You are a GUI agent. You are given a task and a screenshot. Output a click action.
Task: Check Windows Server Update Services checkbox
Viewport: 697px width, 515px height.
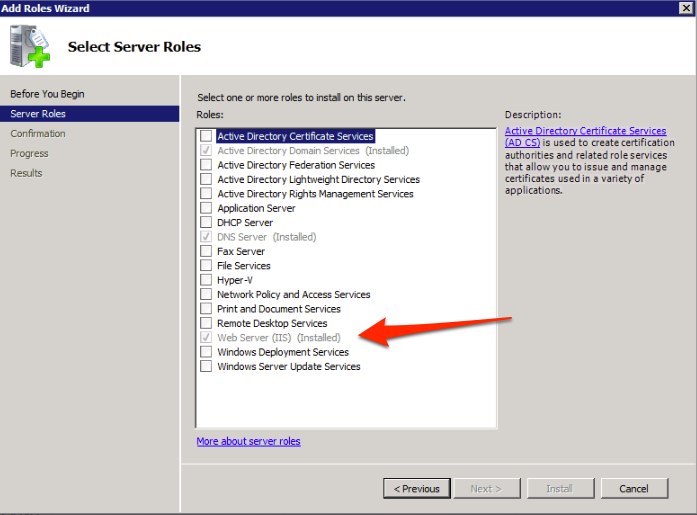206,366
